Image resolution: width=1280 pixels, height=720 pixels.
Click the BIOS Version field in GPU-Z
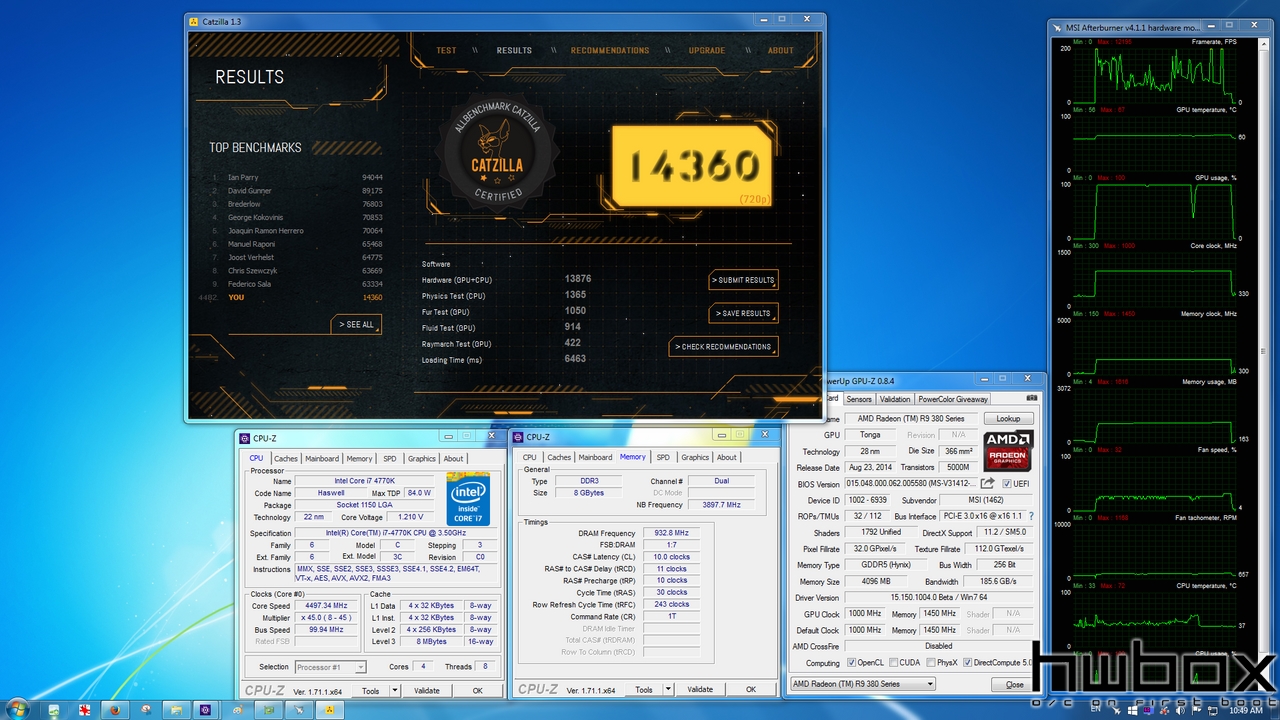coord(911,484)
